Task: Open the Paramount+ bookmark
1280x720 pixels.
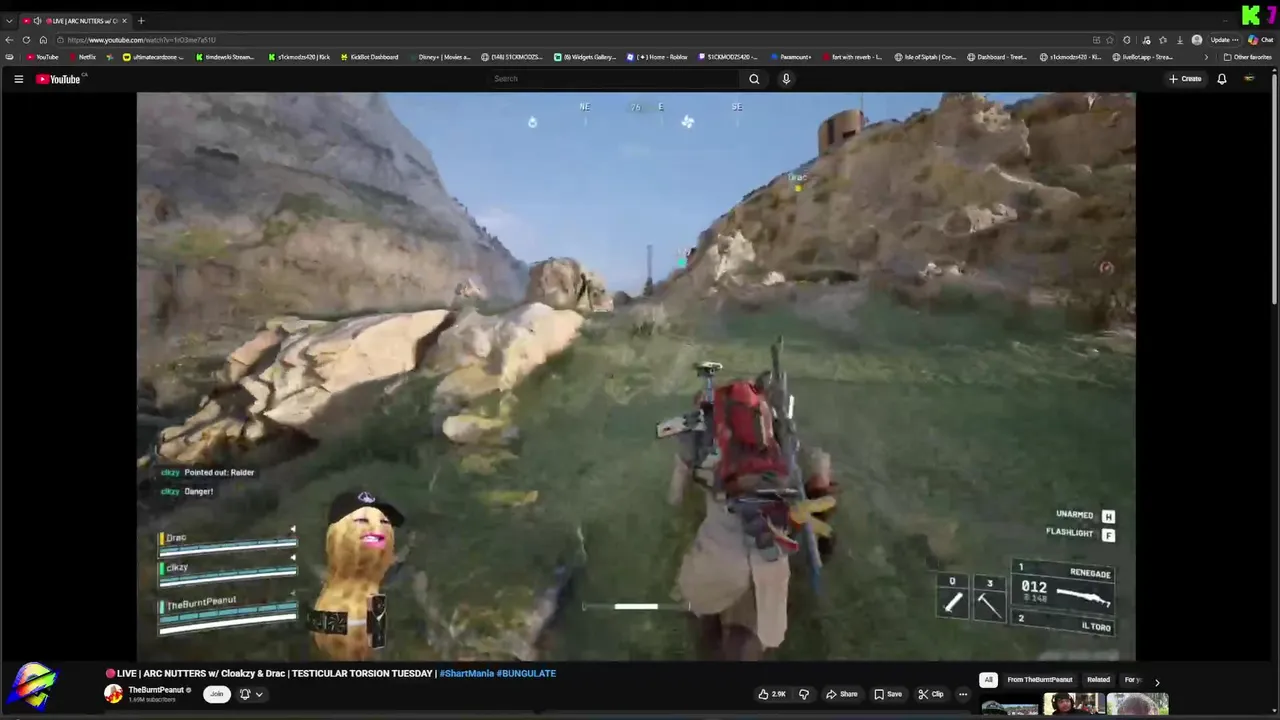Action: click(790, 57)
